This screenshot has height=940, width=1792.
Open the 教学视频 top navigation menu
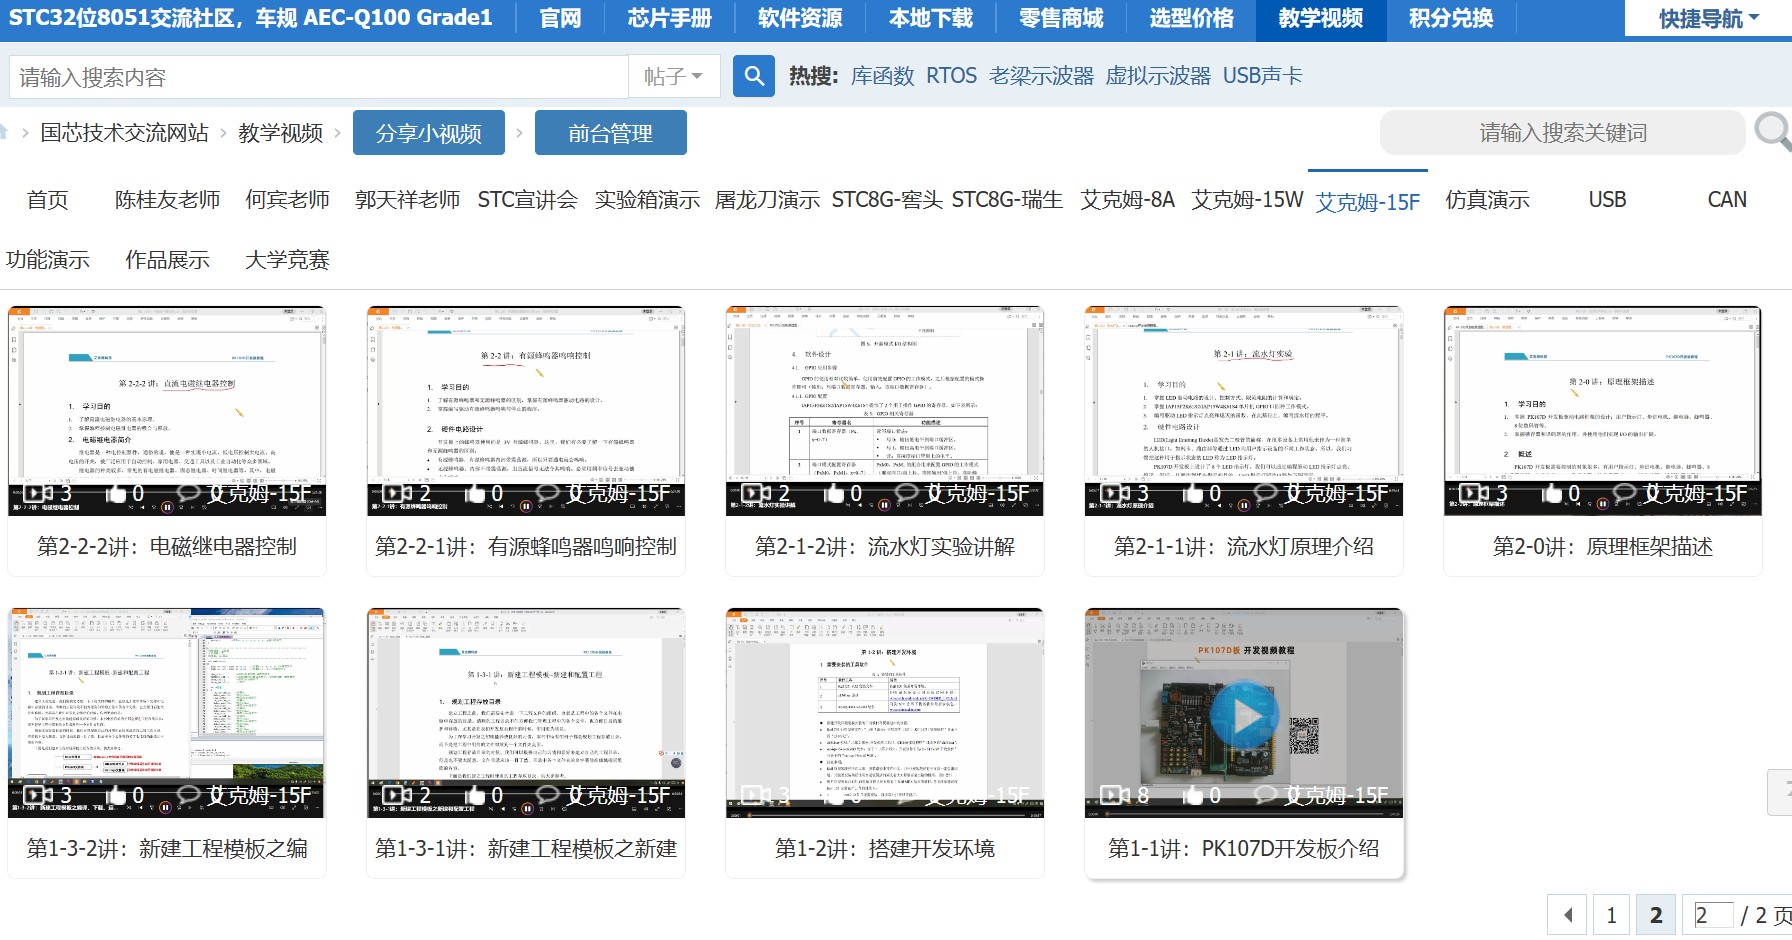coord(1320,19)
